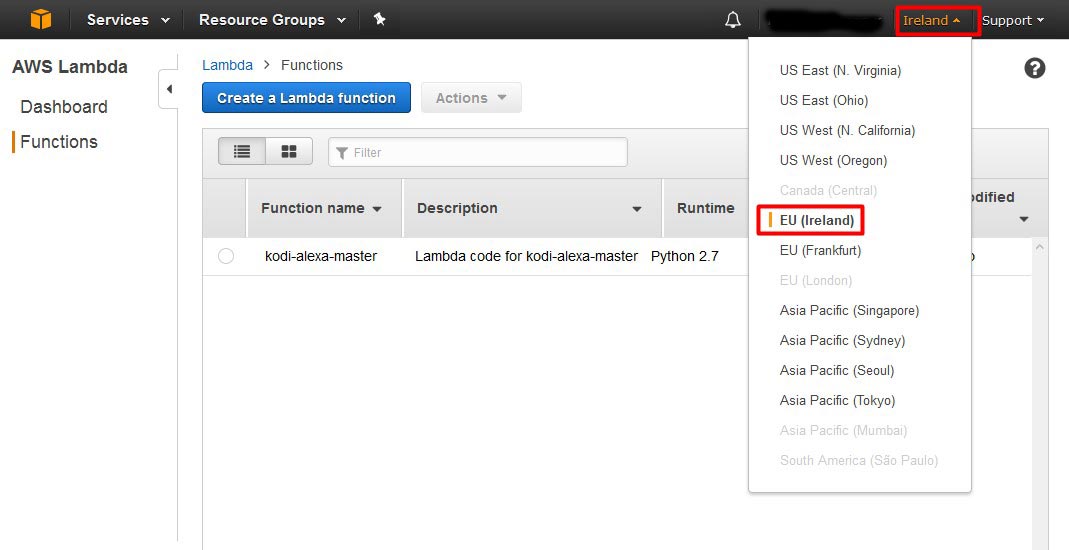This screenshot has height=550, width=1069.
Task: Click the table scrollbar up arrow
Action: pyautogui.click(x=1039, y=247)
